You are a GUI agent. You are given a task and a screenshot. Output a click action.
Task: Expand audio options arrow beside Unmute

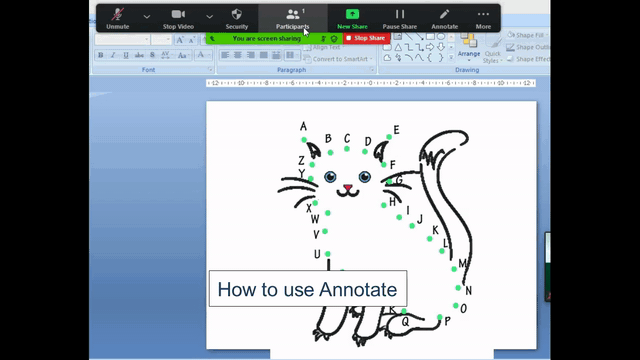click(147, 17)
